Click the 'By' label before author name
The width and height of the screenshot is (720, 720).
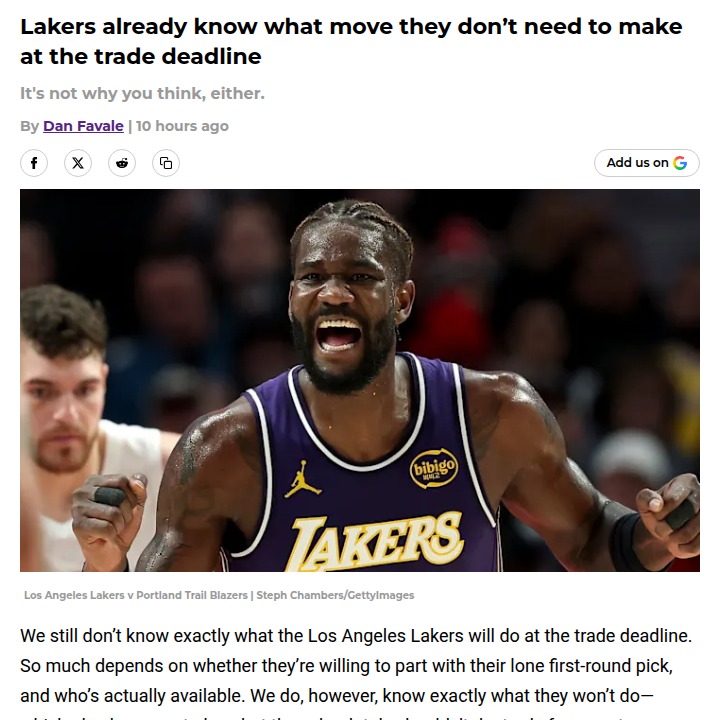(x=29, y=126)
